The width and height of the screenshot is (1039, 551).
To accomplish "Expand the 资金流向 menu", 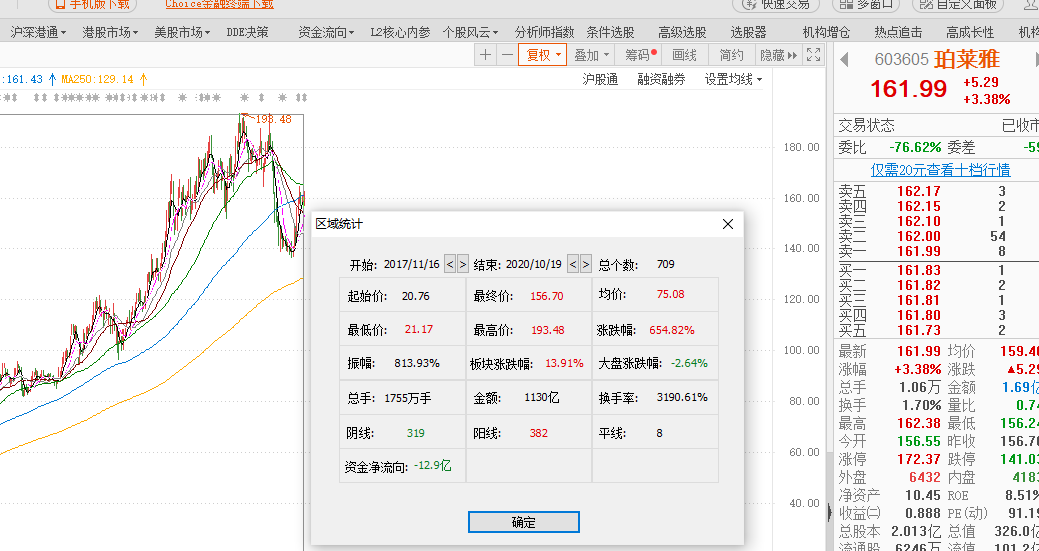I will (x=326, y=32).
